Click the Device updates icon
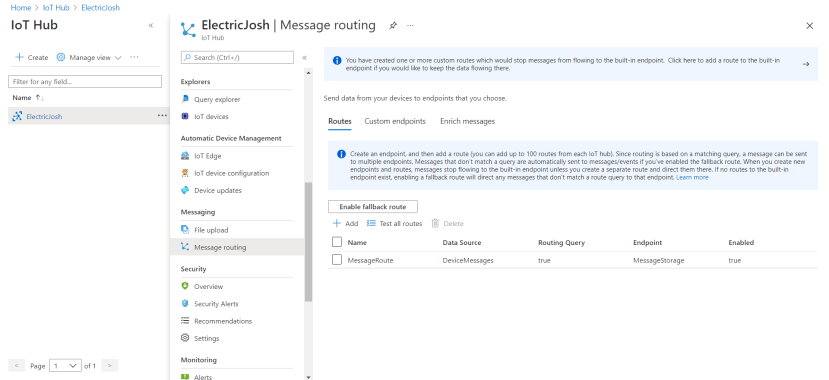Viewport: 829px width, 380px height. click(185, 190)
